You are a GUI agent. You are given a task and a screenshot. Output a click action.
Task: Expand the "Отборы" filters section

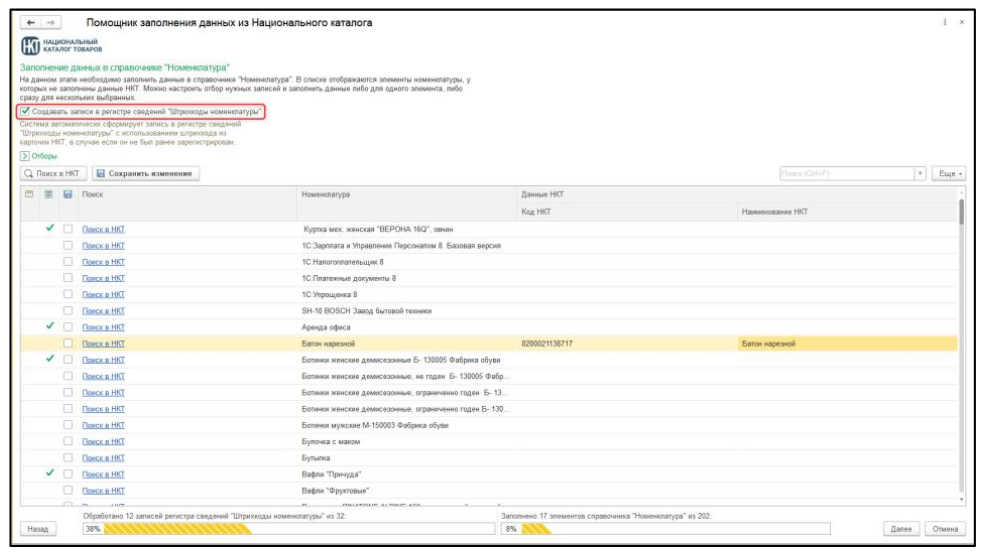(25, 156)
